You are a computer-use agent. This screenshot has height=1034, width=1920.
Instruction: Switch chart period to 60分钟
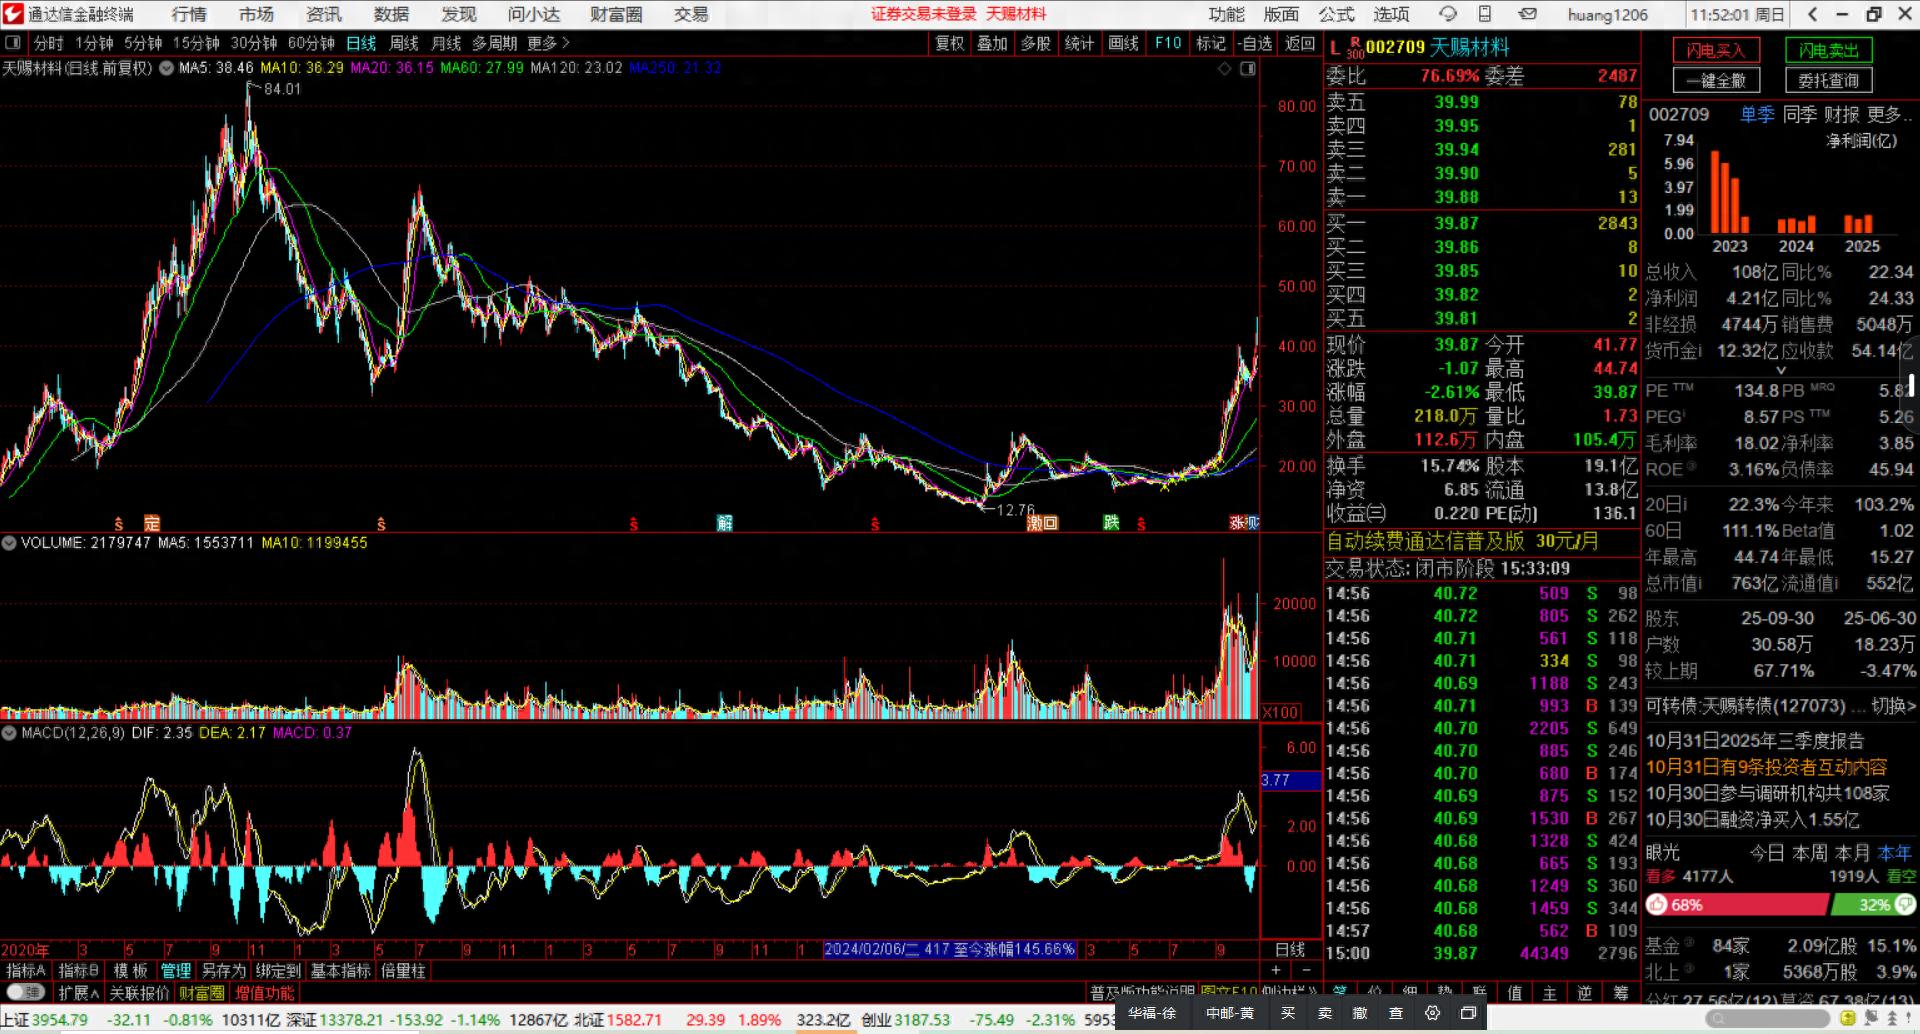tap(311, 43)
